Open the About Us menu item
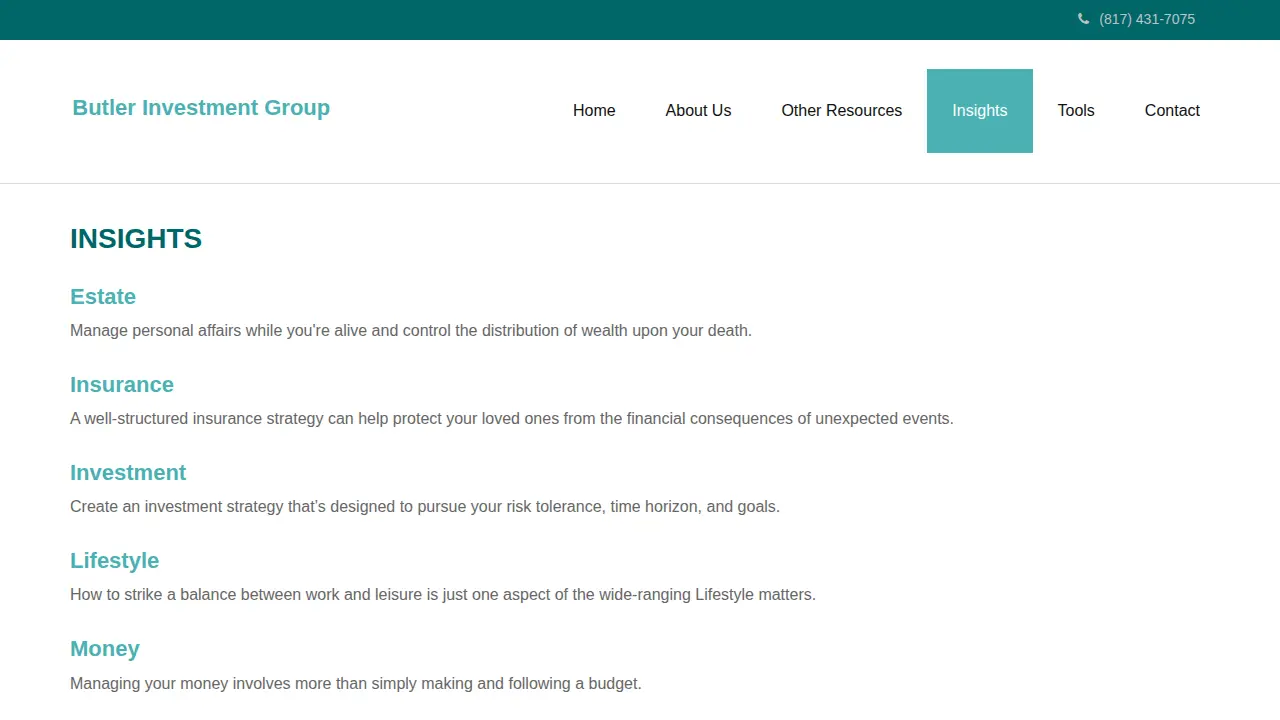Image resolution: width=1280 pixels, height=720 pixels. tap(698, 111)
